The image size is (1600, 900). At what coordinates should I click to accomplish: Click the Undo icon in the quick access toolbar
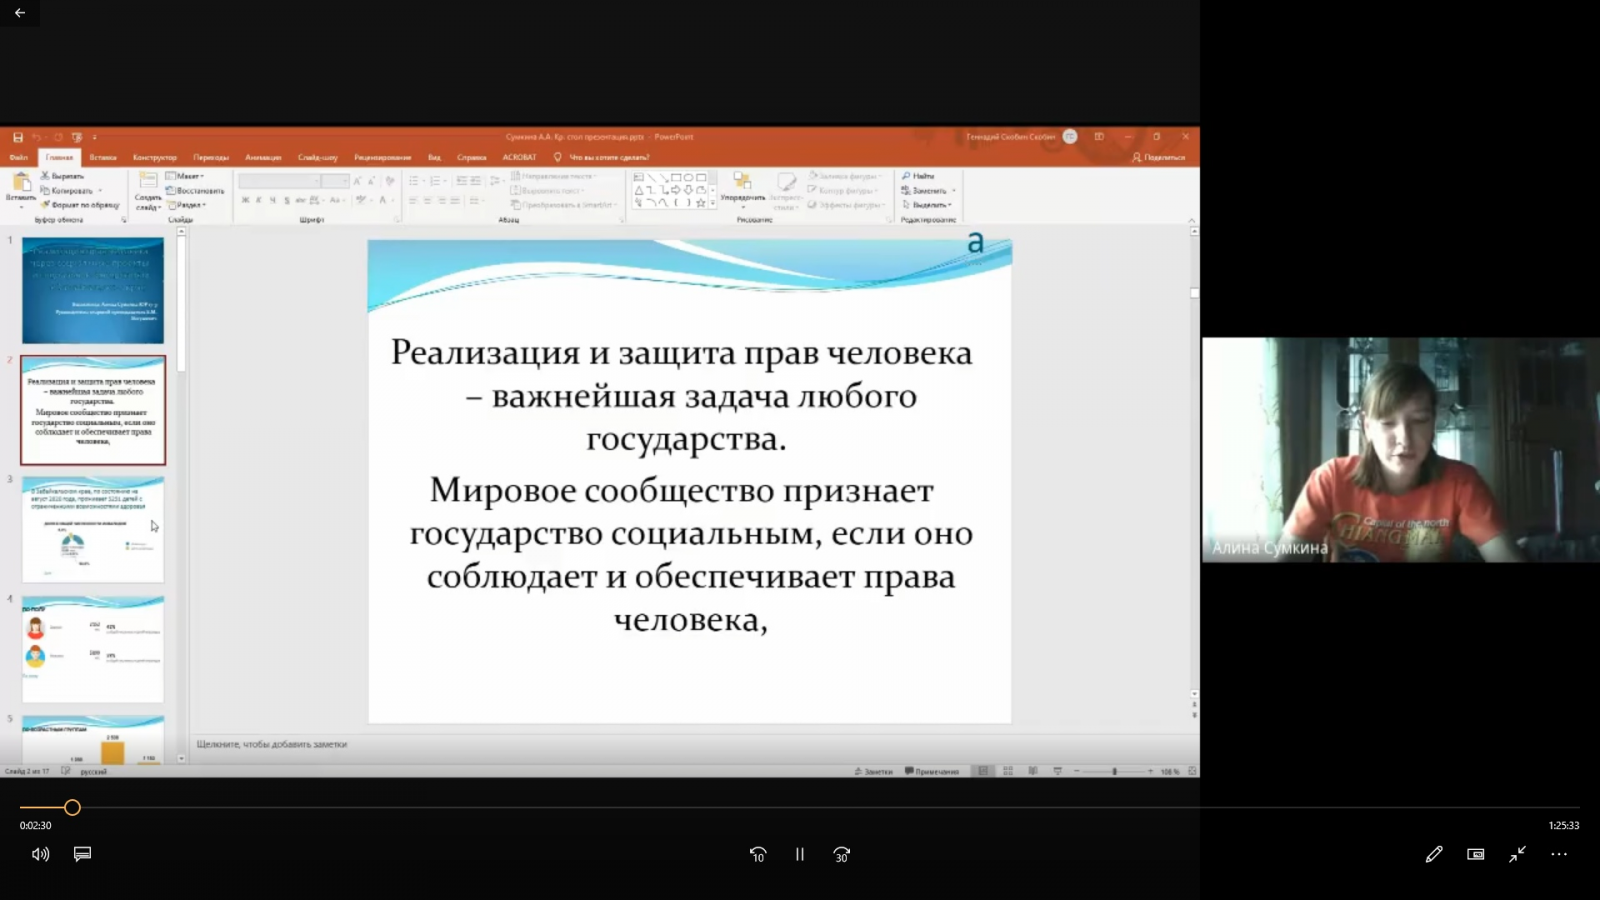pos(37,137)
